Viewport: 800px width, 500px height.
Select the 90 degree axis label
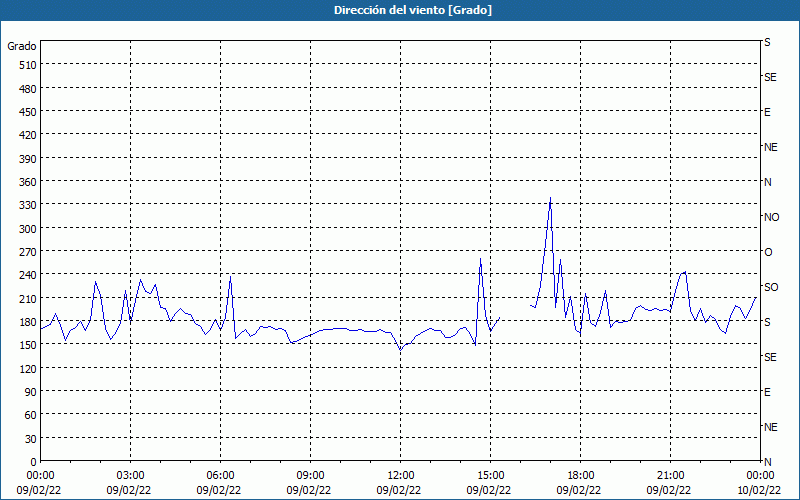point(31,392)
